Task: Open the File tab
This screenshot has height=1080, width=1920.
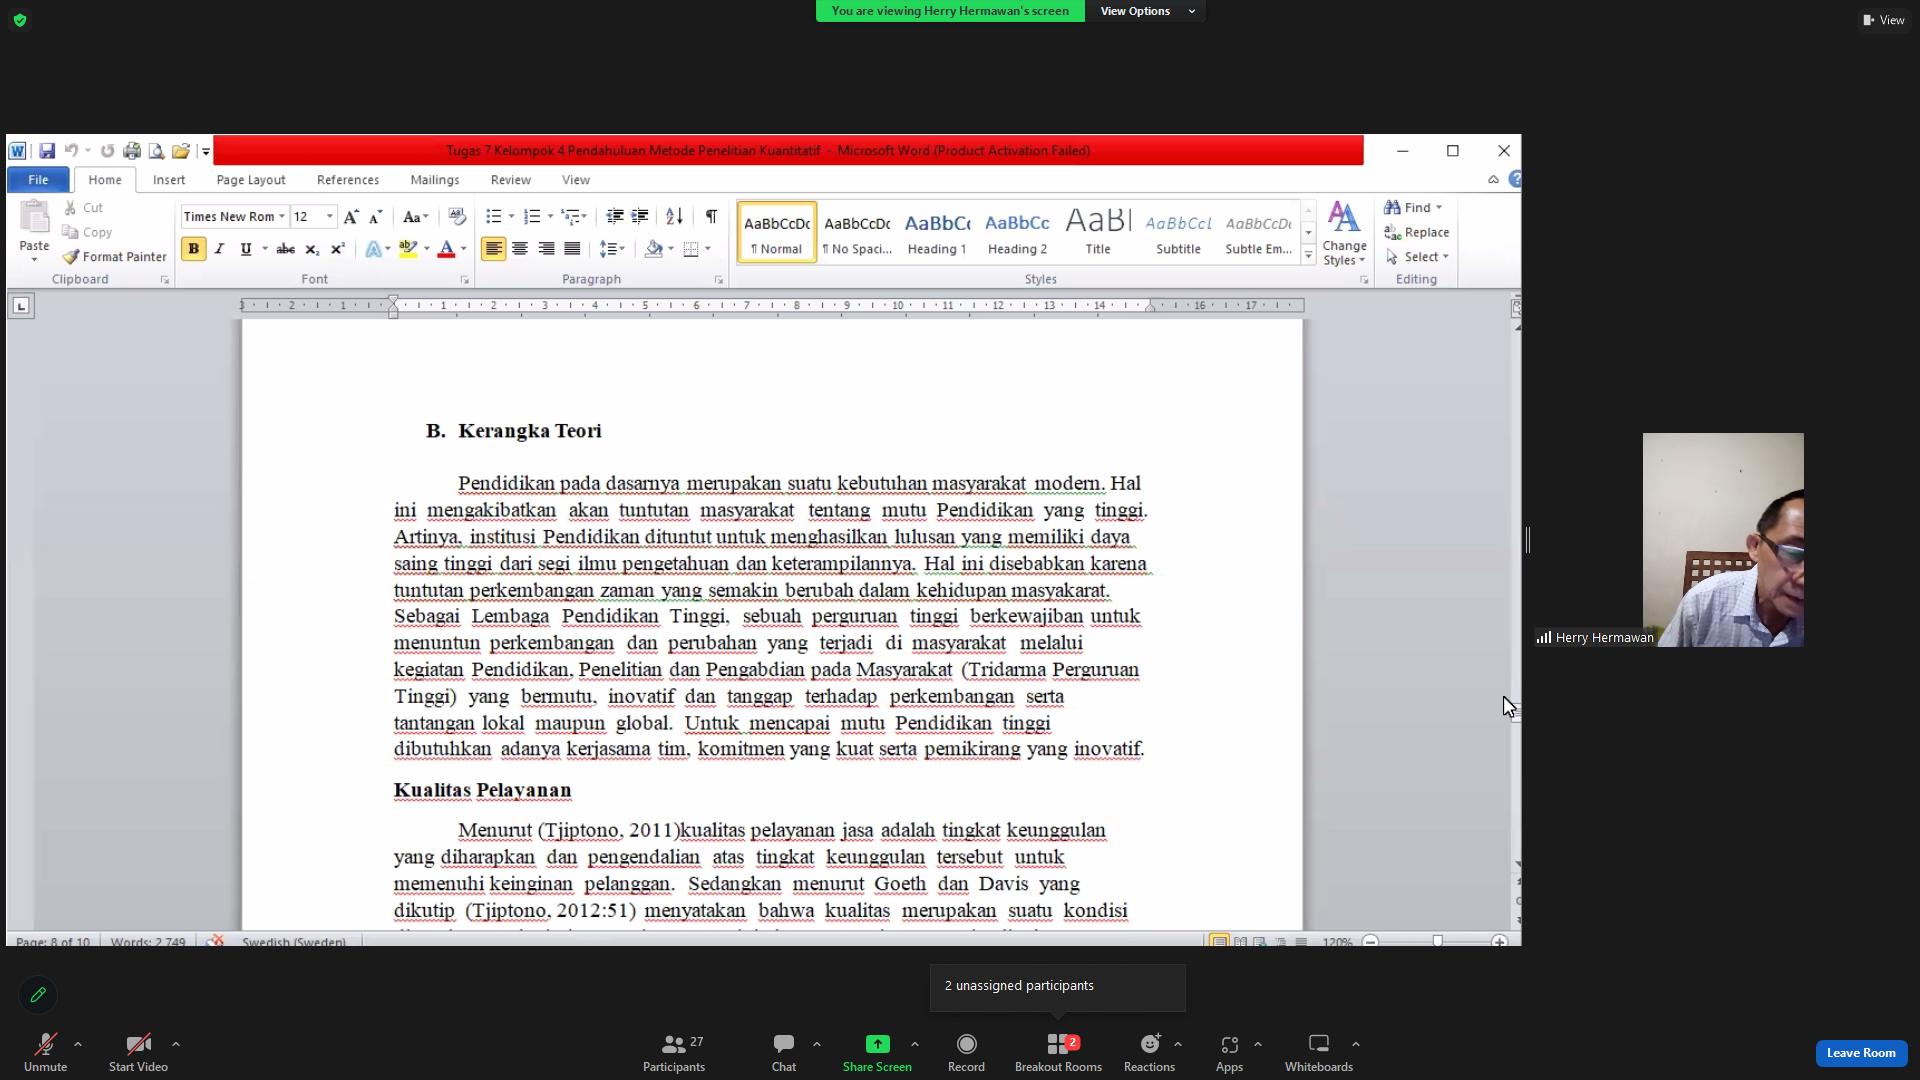Action: pyautogui.click(x=38, y=180)
